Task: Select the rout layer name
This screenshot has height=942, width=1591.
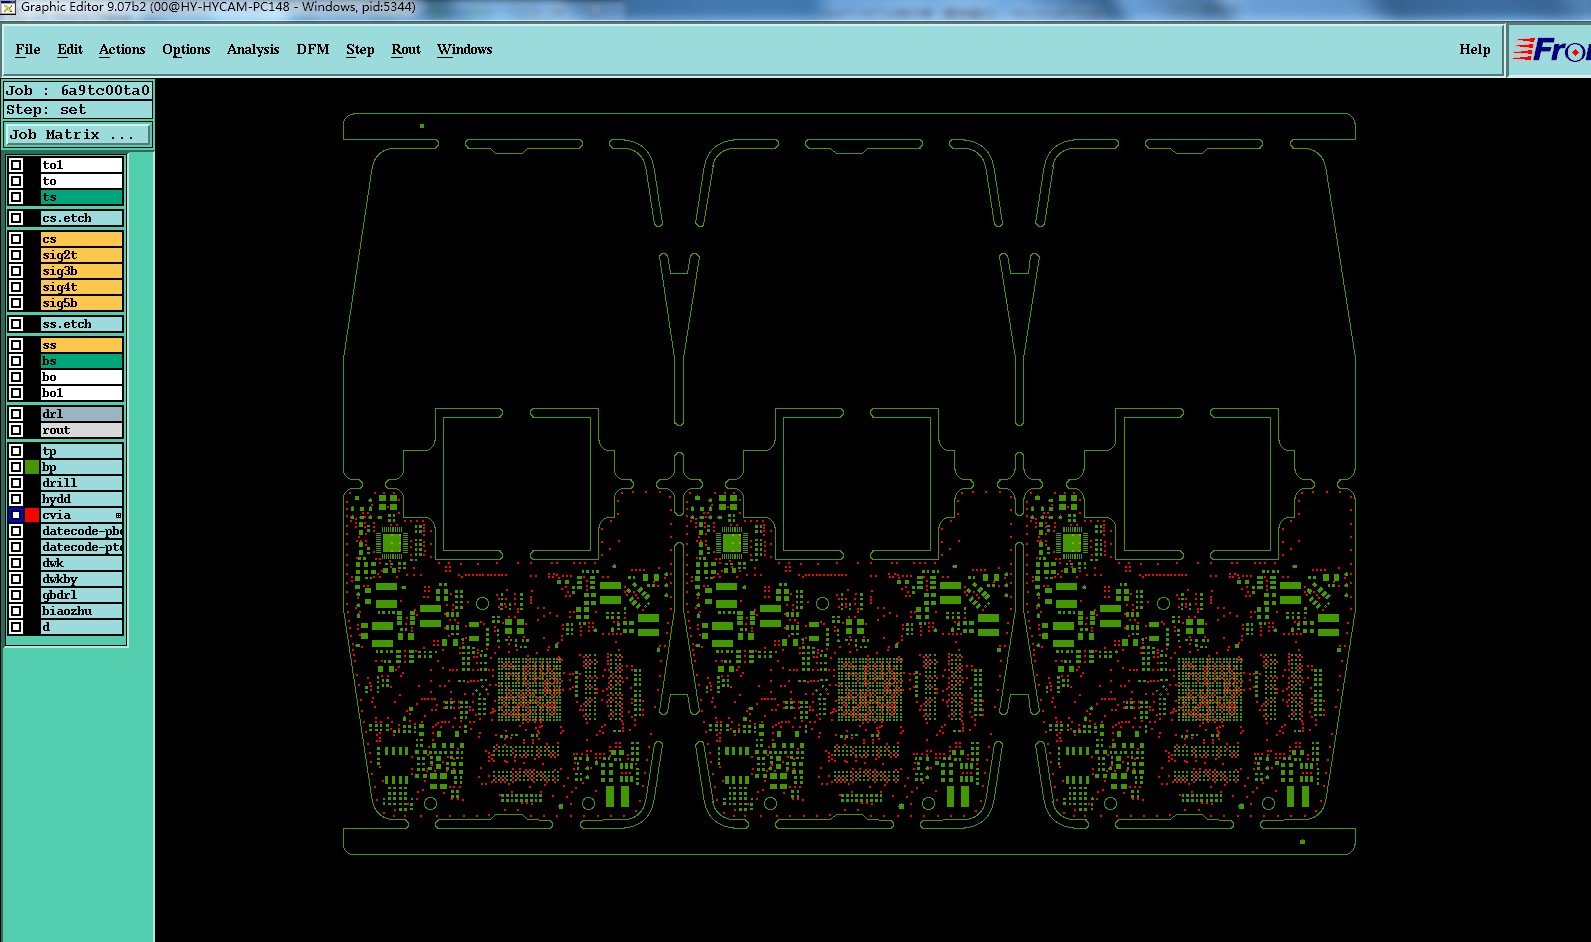Action: pyautogui.click(x=82, y=430)
